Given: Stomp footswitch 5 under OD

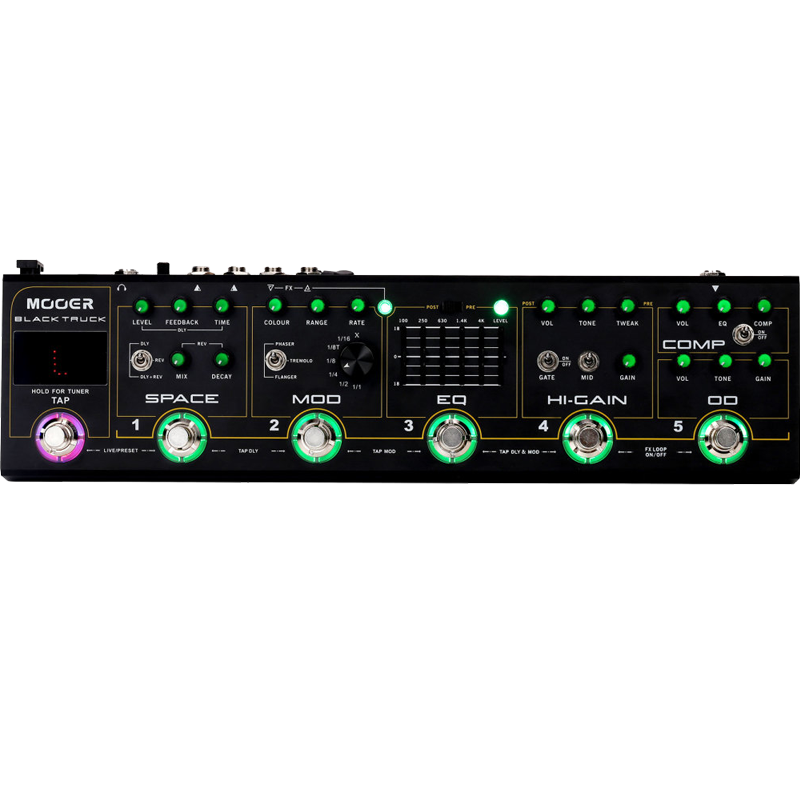Looking at the screenshot, I should (723, 438).
